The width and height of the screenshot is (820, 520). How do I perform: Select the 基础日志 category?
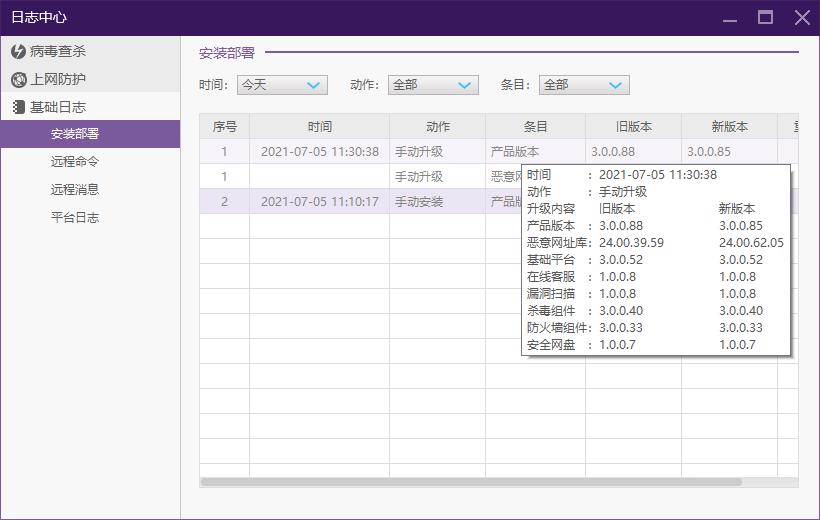tap(90, 107)
